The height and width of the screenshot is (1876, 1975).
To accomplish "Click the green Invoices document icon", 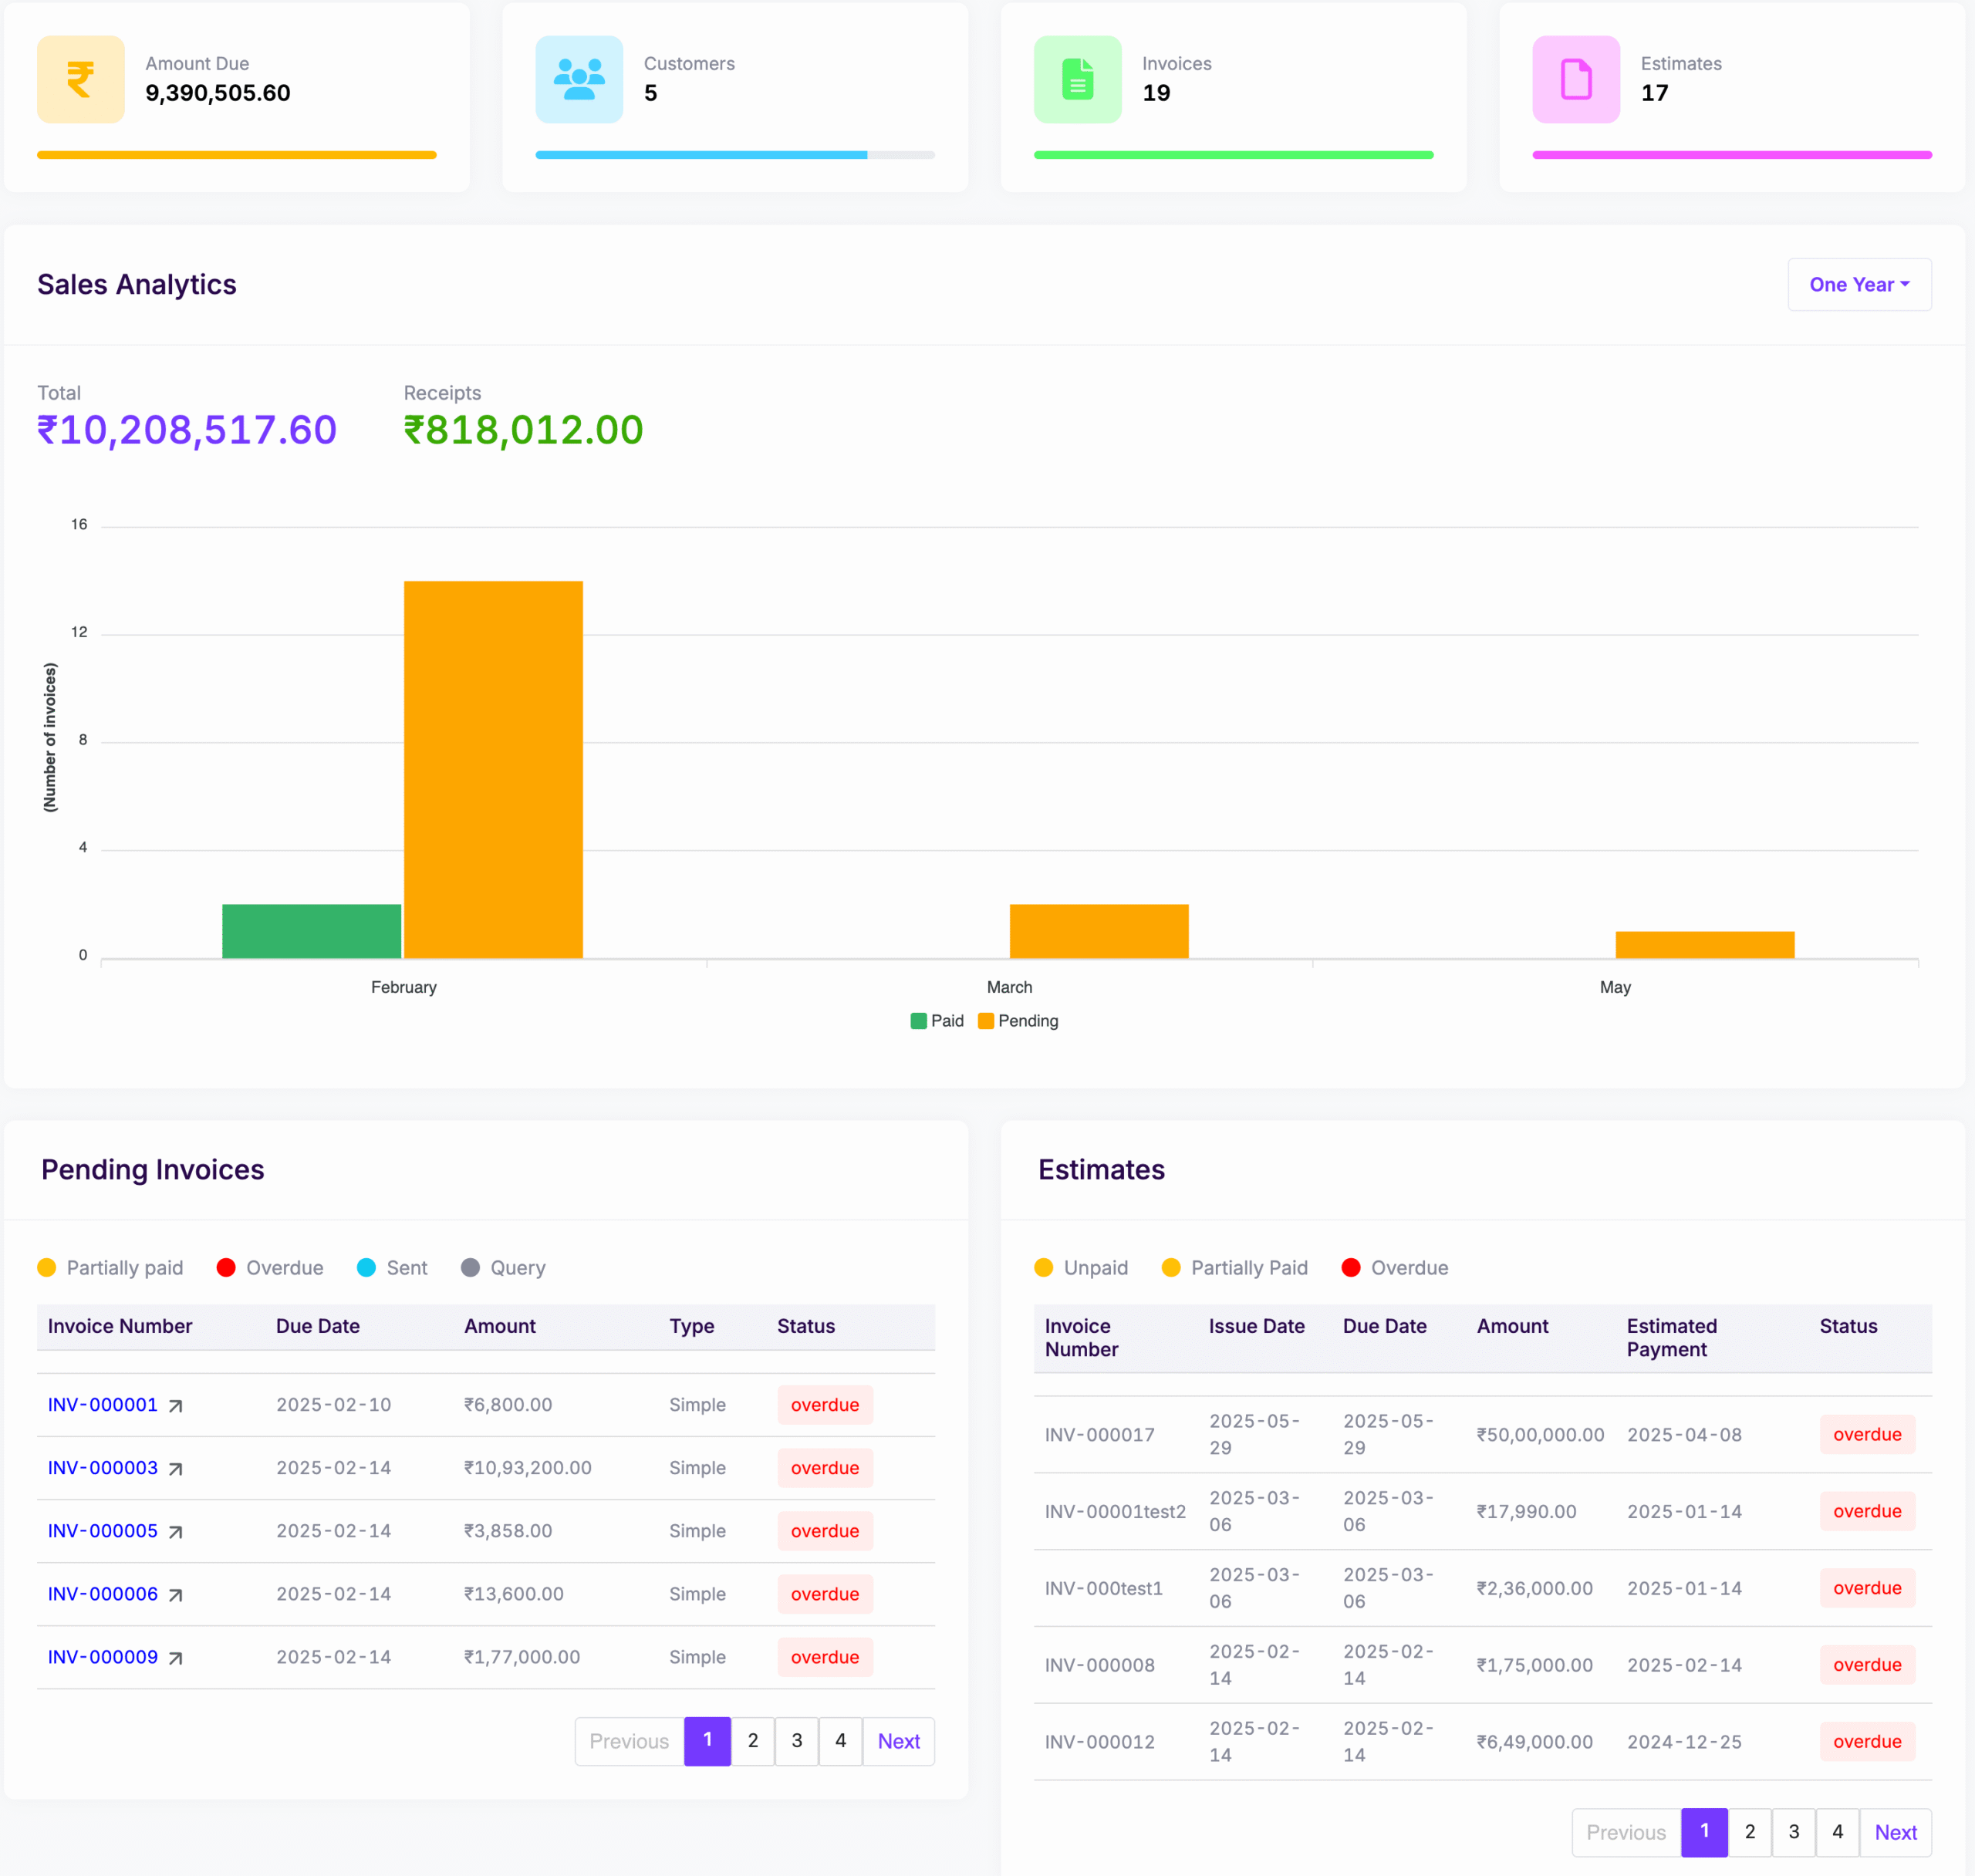I will [x=1077, y=80].
